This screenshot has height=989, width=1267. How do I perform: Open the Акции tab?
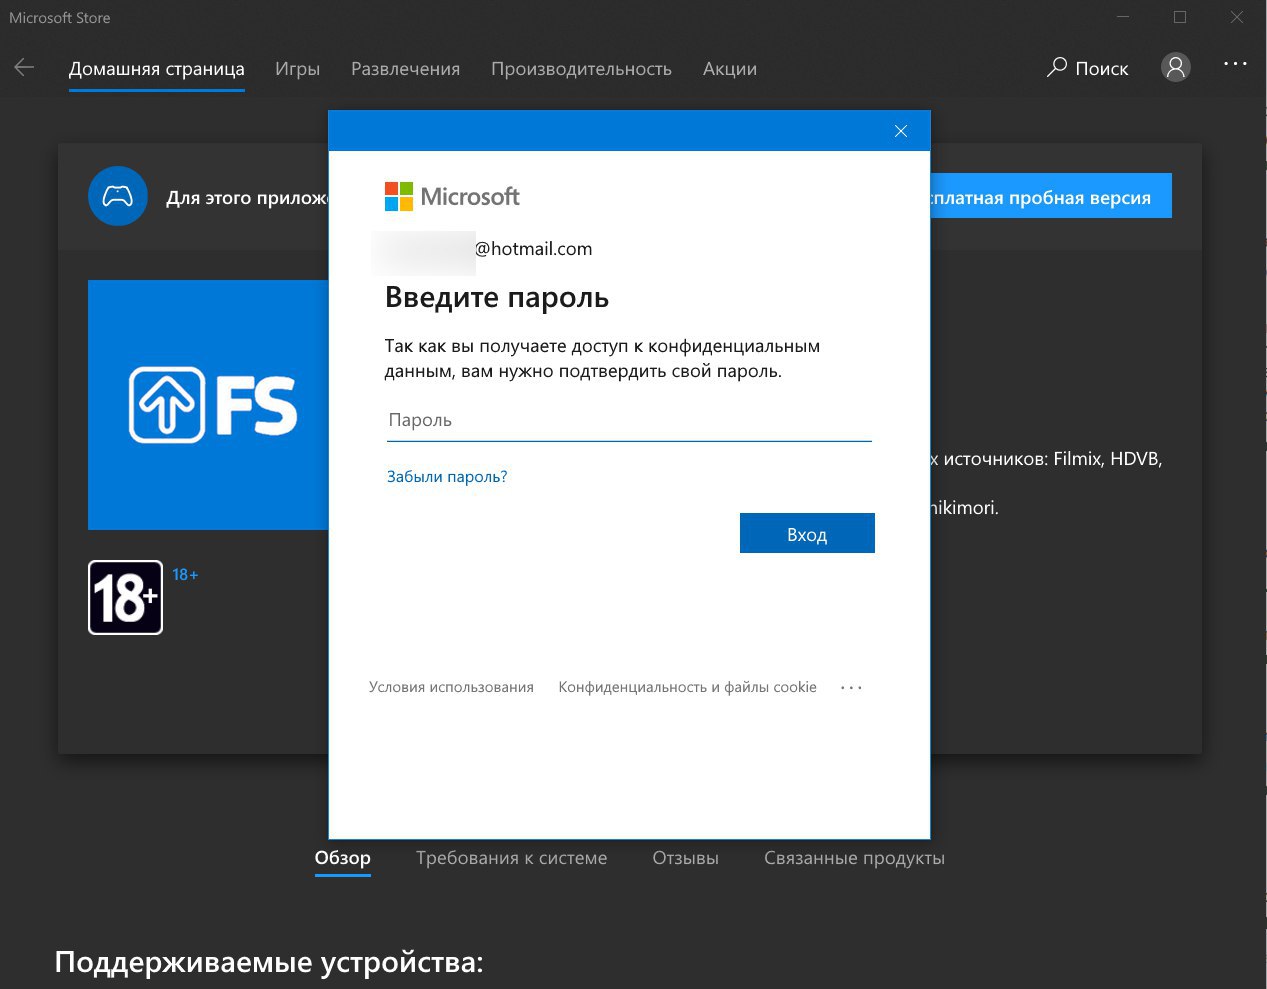(x=729, y=69)
